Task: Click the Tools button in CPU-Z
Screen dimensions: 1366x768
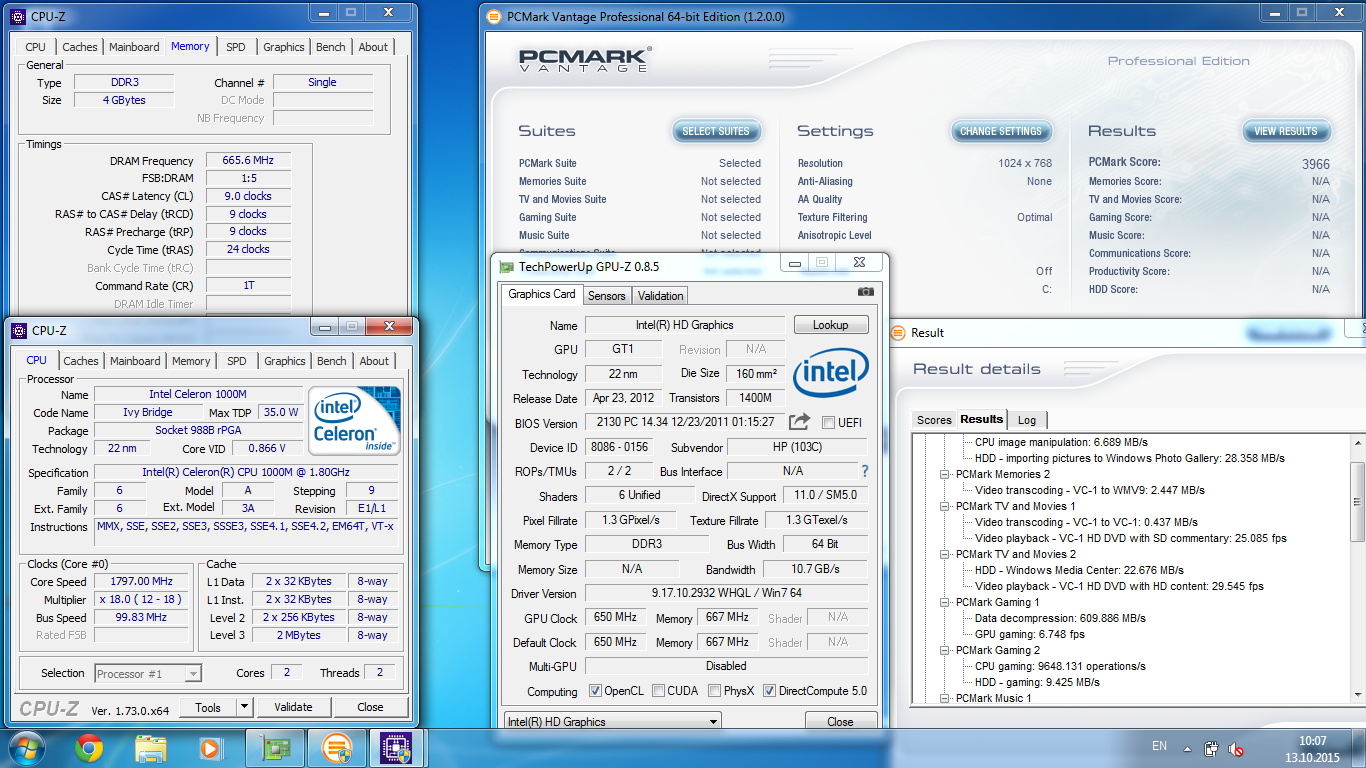Action: click(x=208, y=707)
